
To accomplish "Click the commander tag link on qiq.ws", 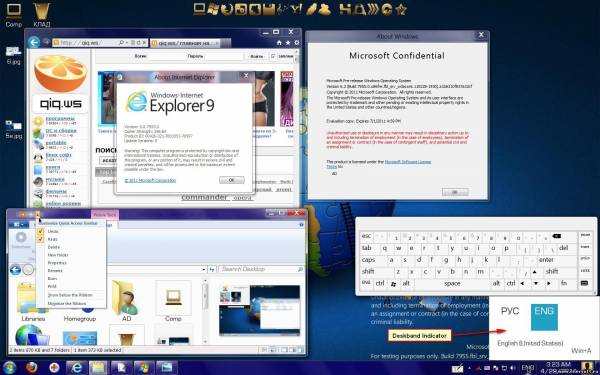I will pos(204,197).
